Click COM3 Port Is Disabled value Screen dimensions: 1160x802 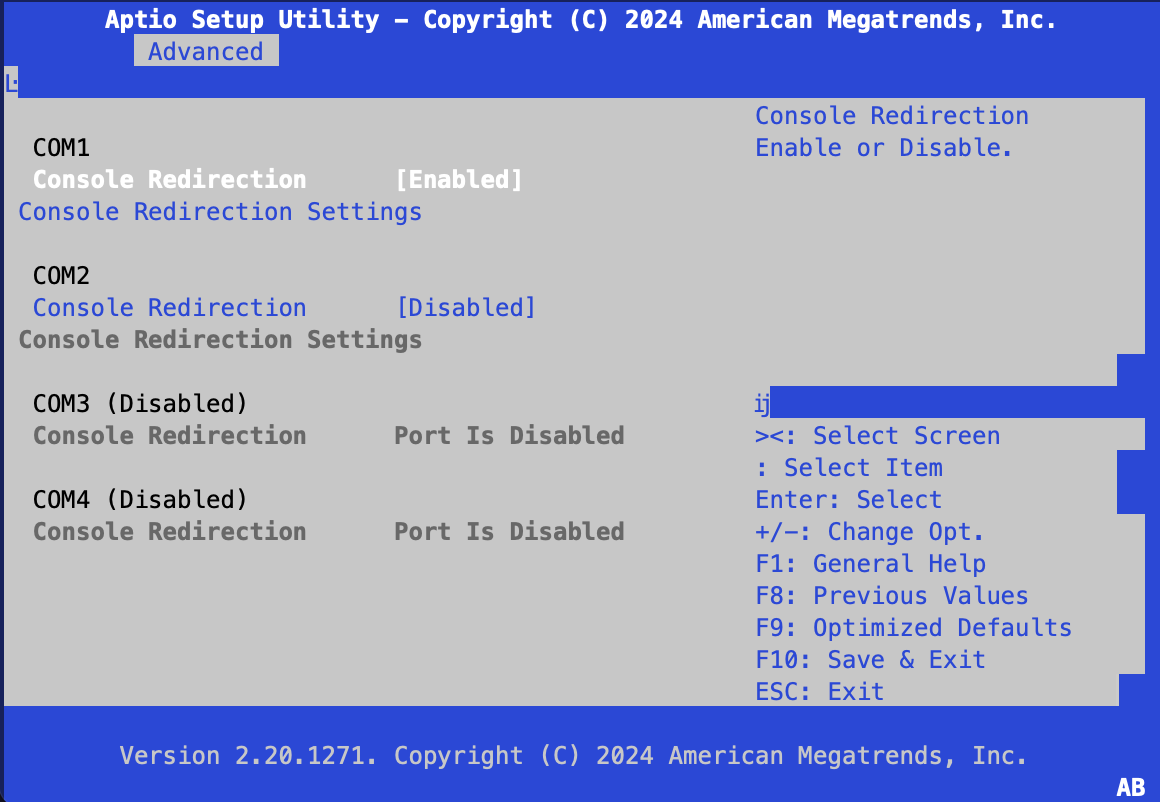coord(509,436)
